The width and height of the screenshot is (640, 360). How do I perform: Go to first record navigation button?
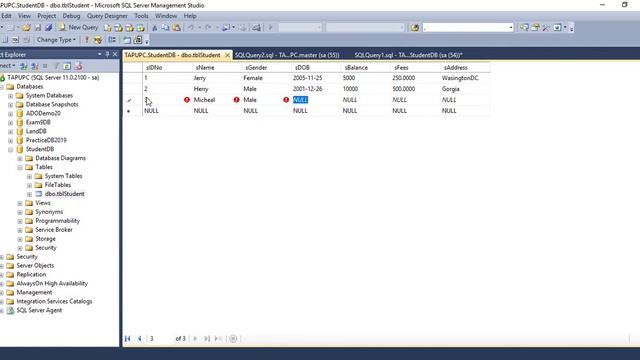click(x=128, y=338)
